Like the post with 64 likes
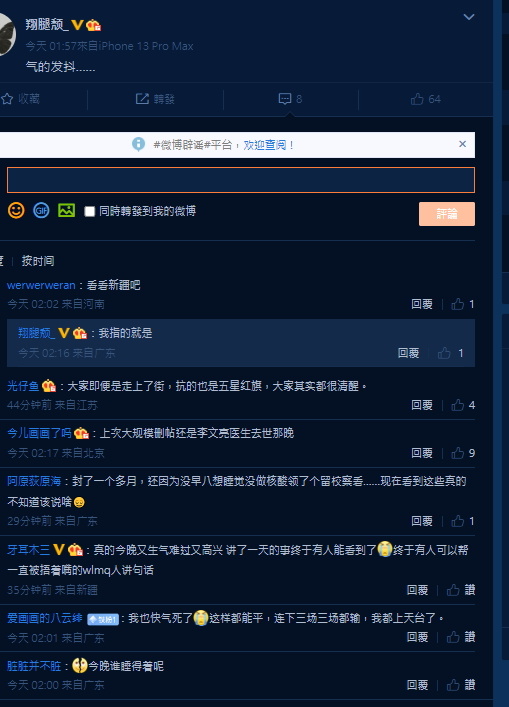The image size is (509, 707). [x=426, y=99]
